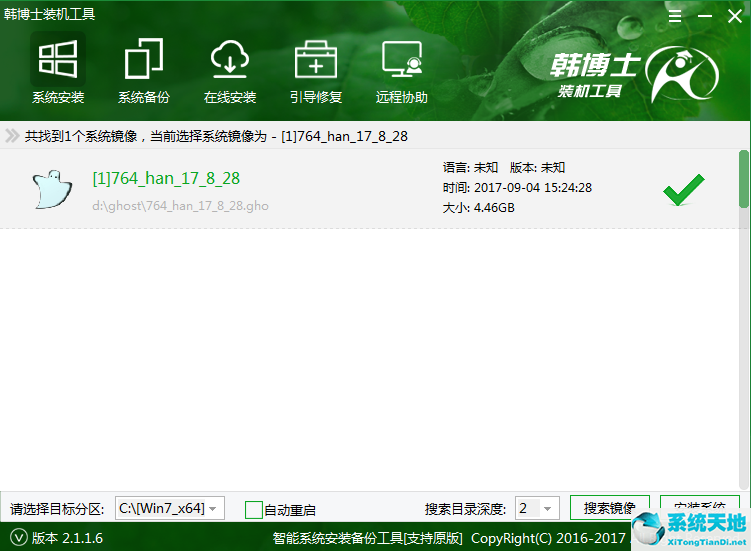This screenshot has width=751, height=551.
Task: Click the 版本: 未知 version label
Action: [537, 167]
